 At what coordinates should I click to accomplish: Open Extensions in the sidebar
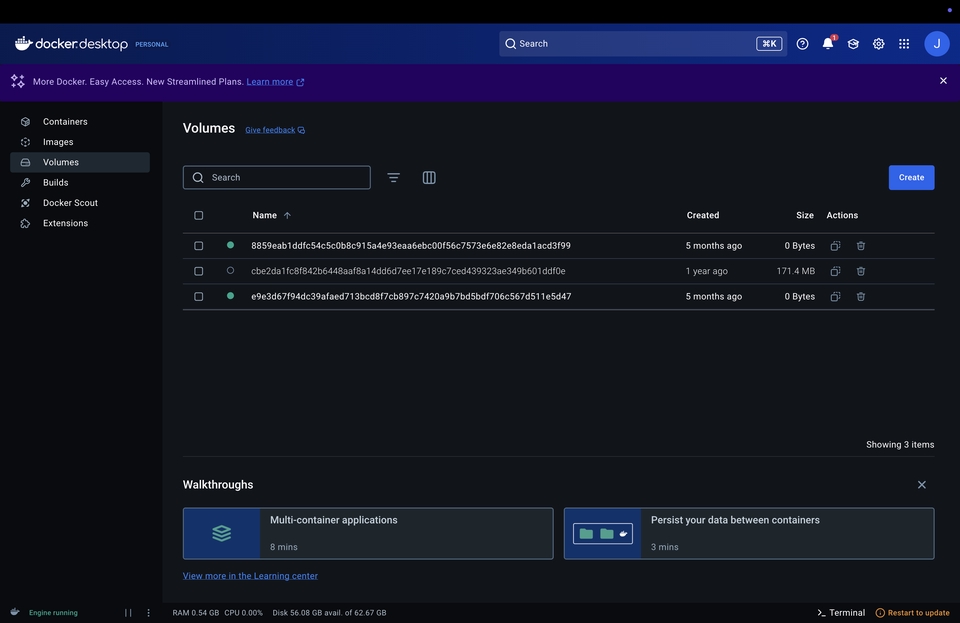pos(80,223)
